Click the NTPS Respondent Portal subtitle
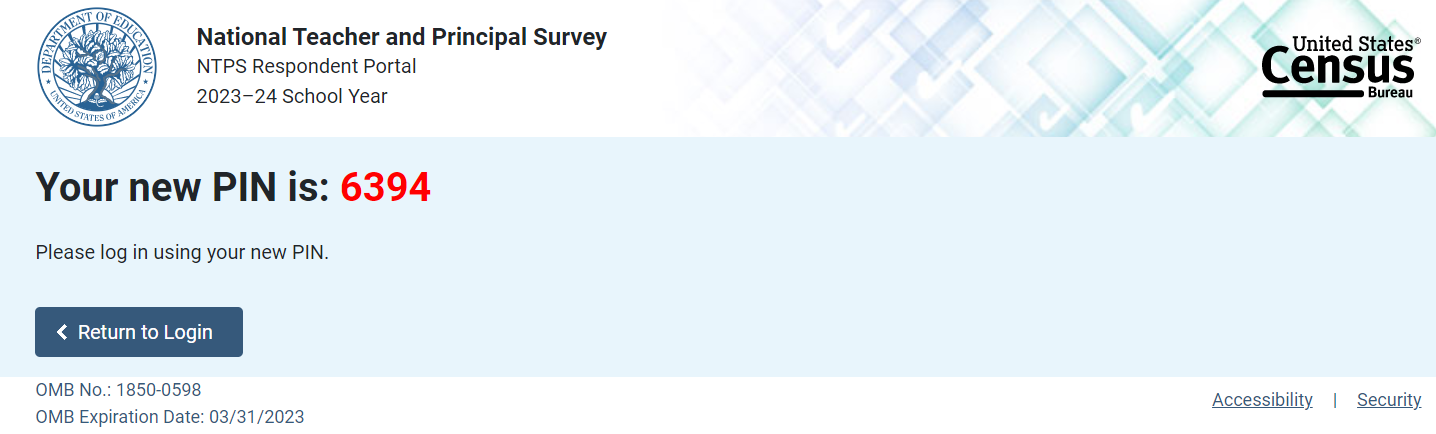The height and width of the screenshot is (434, 1436). coord(306,67)
